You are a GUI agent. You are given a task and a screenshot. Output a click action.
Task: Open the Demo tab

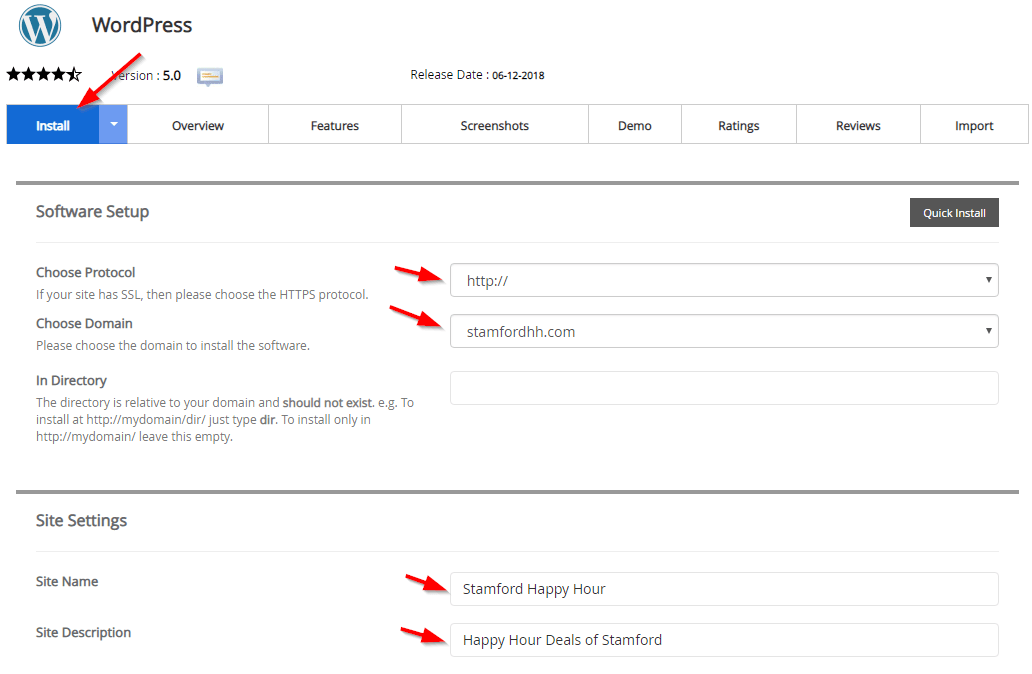634,125
